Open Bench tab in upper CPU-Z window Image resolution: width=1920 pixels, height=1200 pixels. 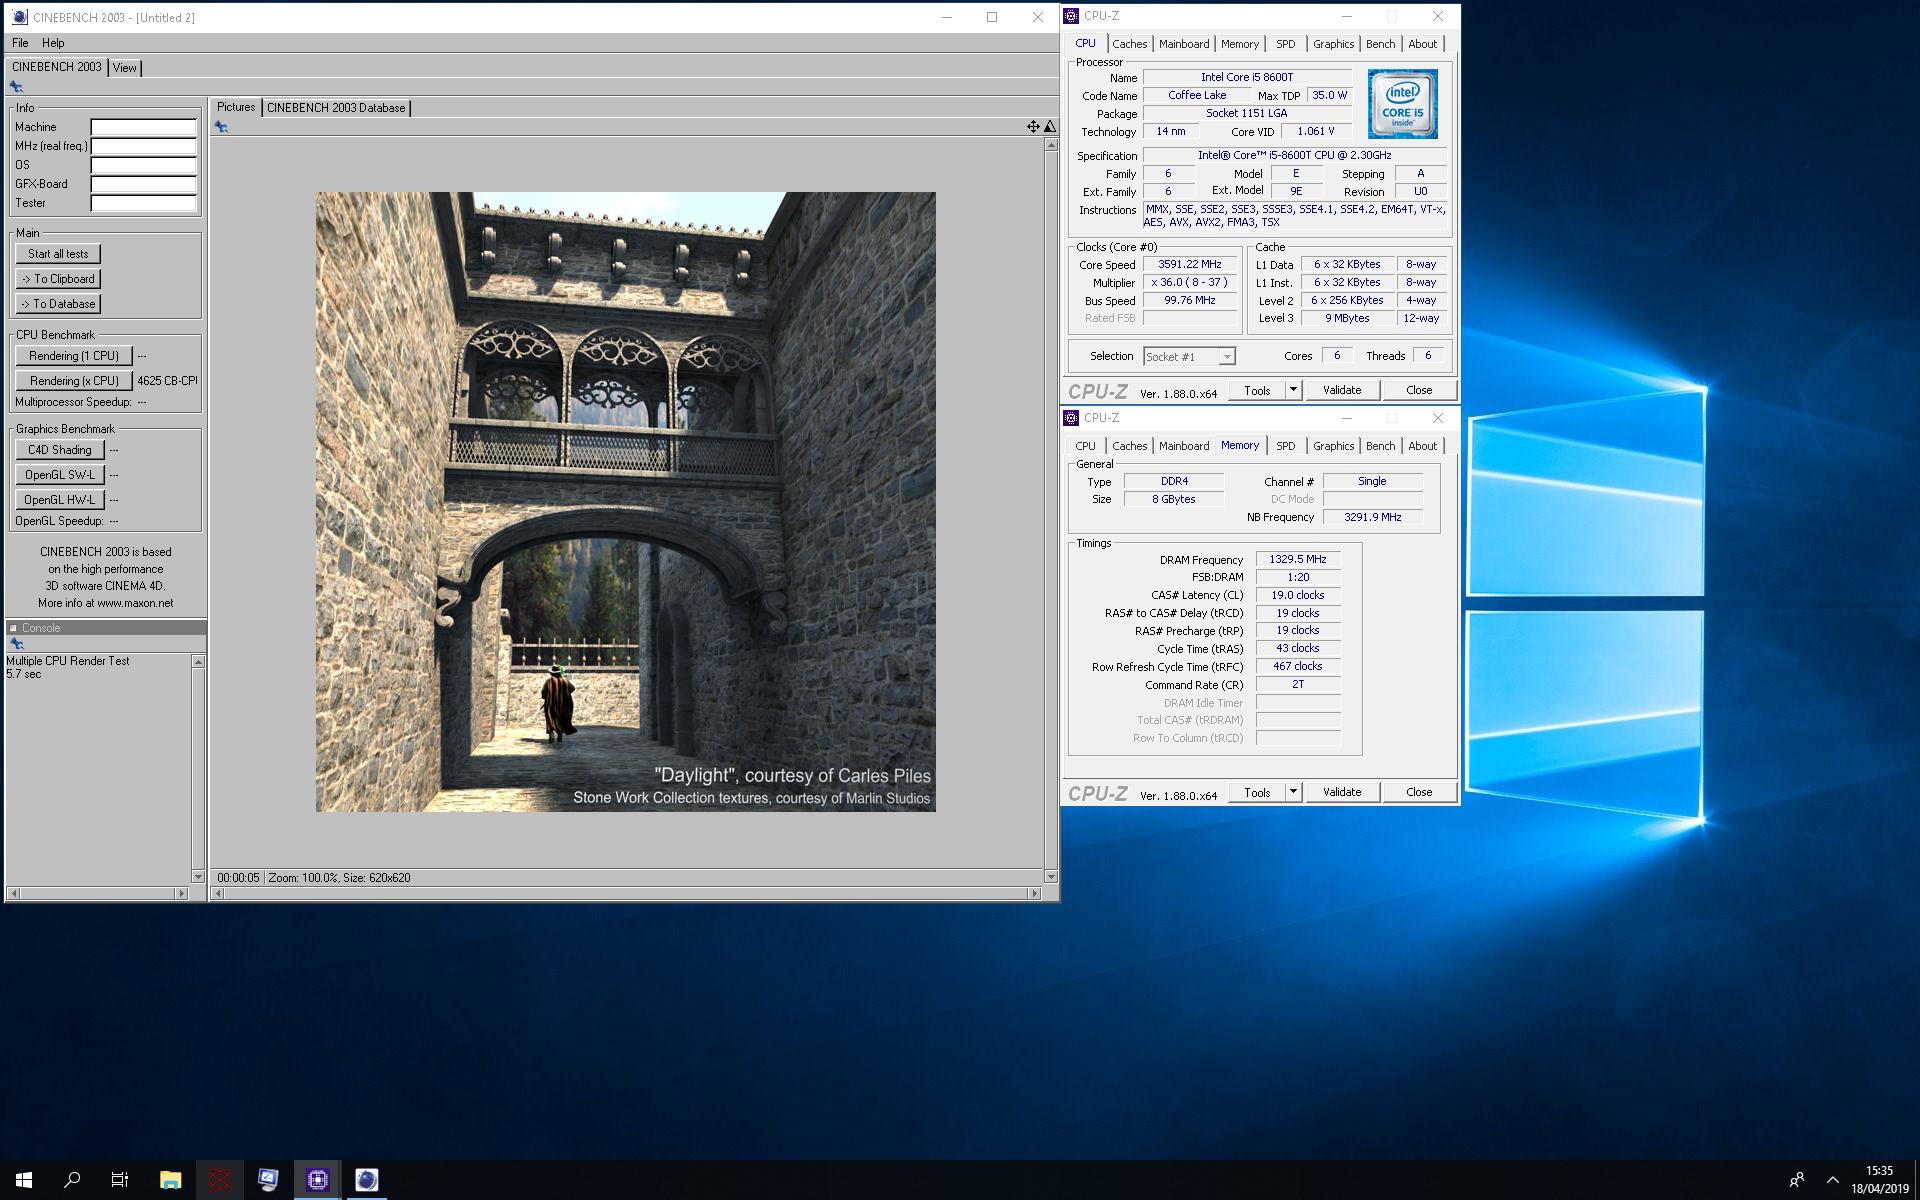1380,44
